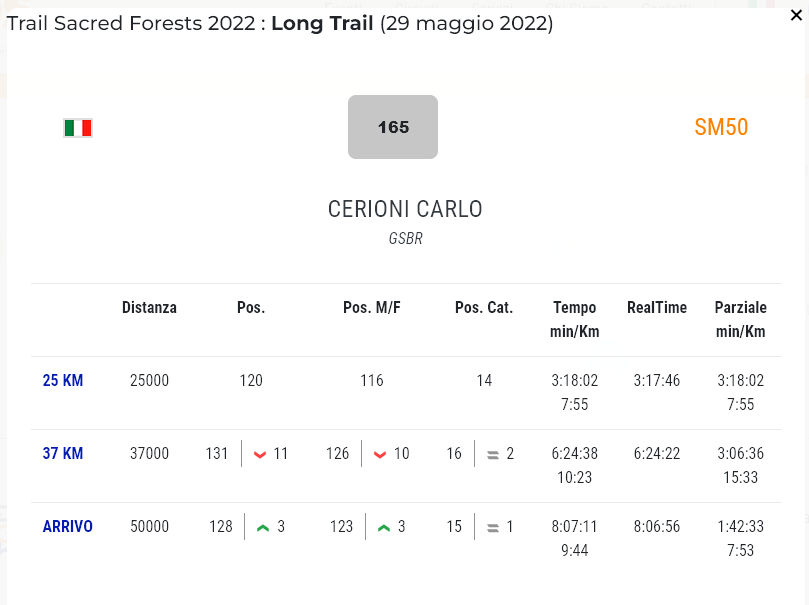
Task: Click equal sign in 37 KM Pos. Cat.
Action: [x=493, y=454]
